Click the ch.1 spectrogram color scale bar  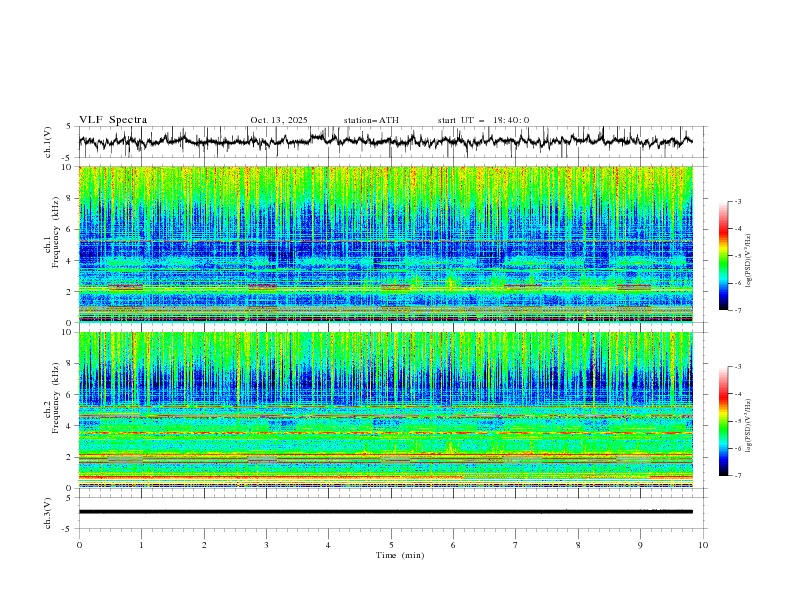click(723, 255)
